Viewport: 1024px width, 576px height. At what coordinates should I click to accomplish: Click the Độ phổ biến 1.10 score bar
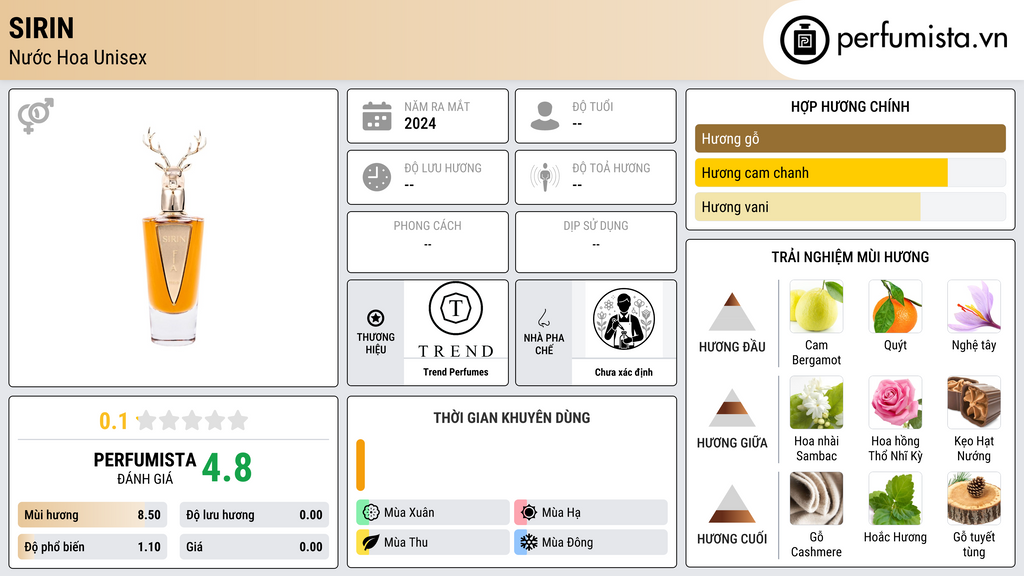(92, 547)
